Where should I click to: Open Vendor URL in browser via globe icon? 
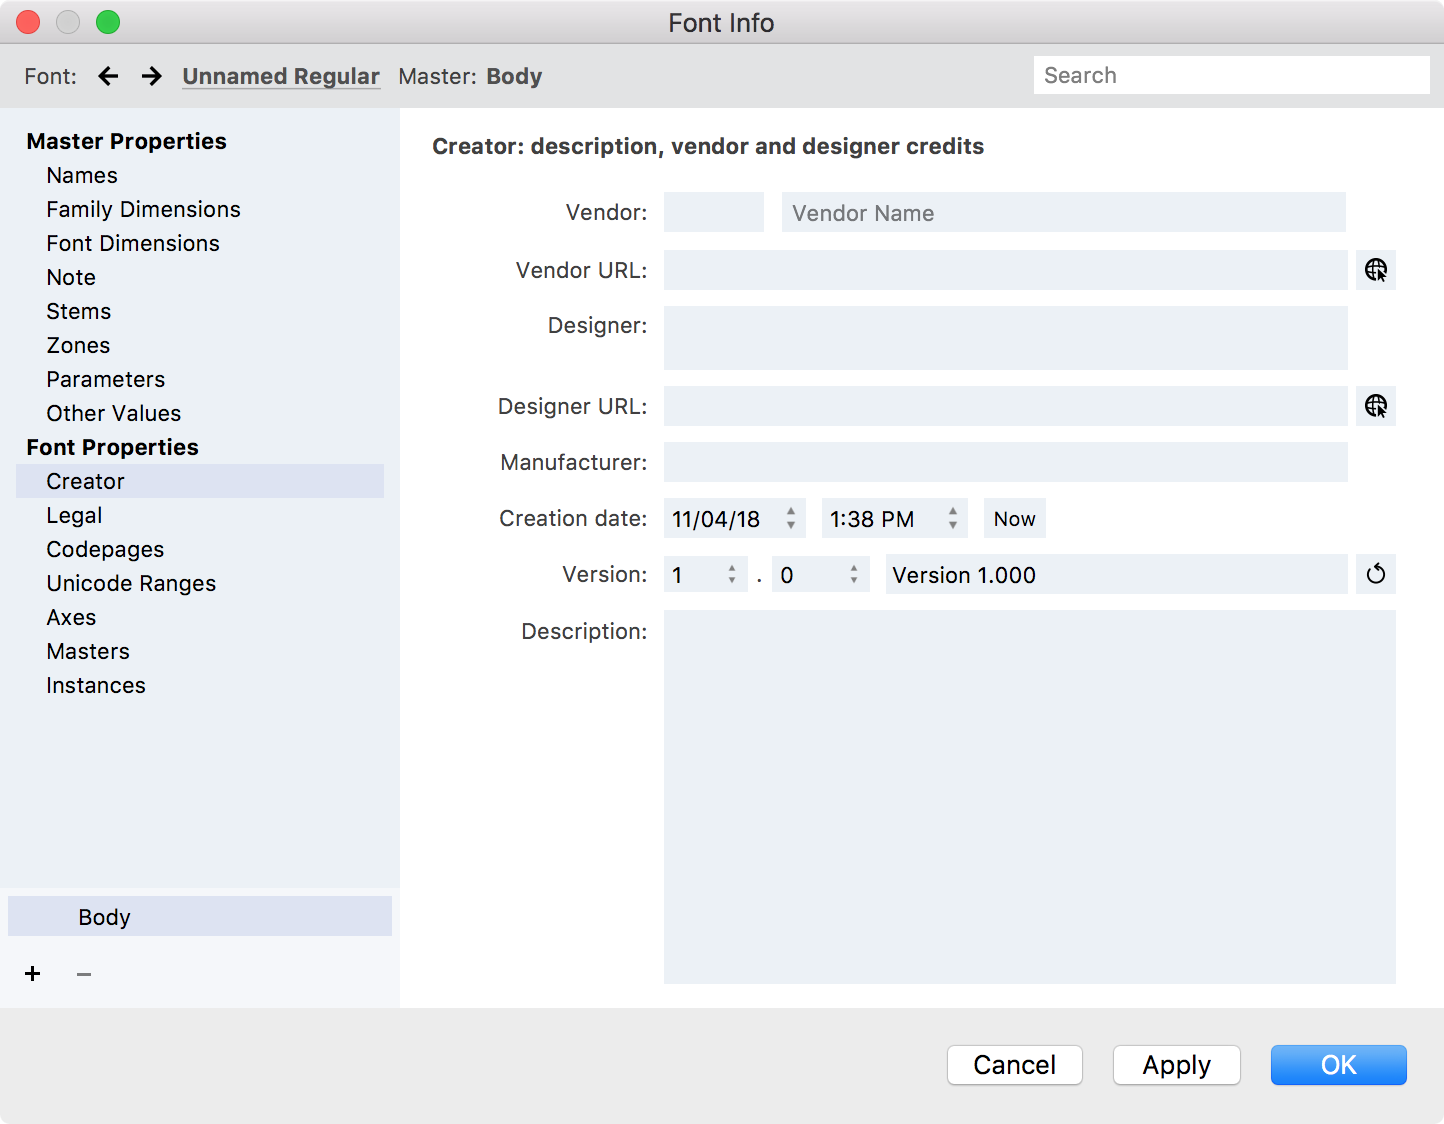pos(1376,270)
